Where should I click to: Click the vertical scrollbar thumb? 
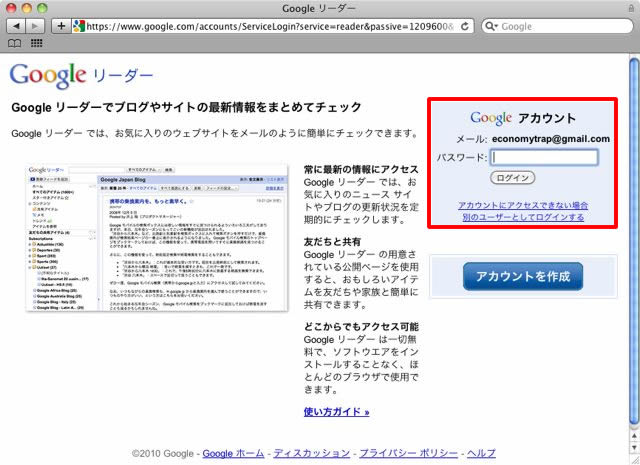634,242
